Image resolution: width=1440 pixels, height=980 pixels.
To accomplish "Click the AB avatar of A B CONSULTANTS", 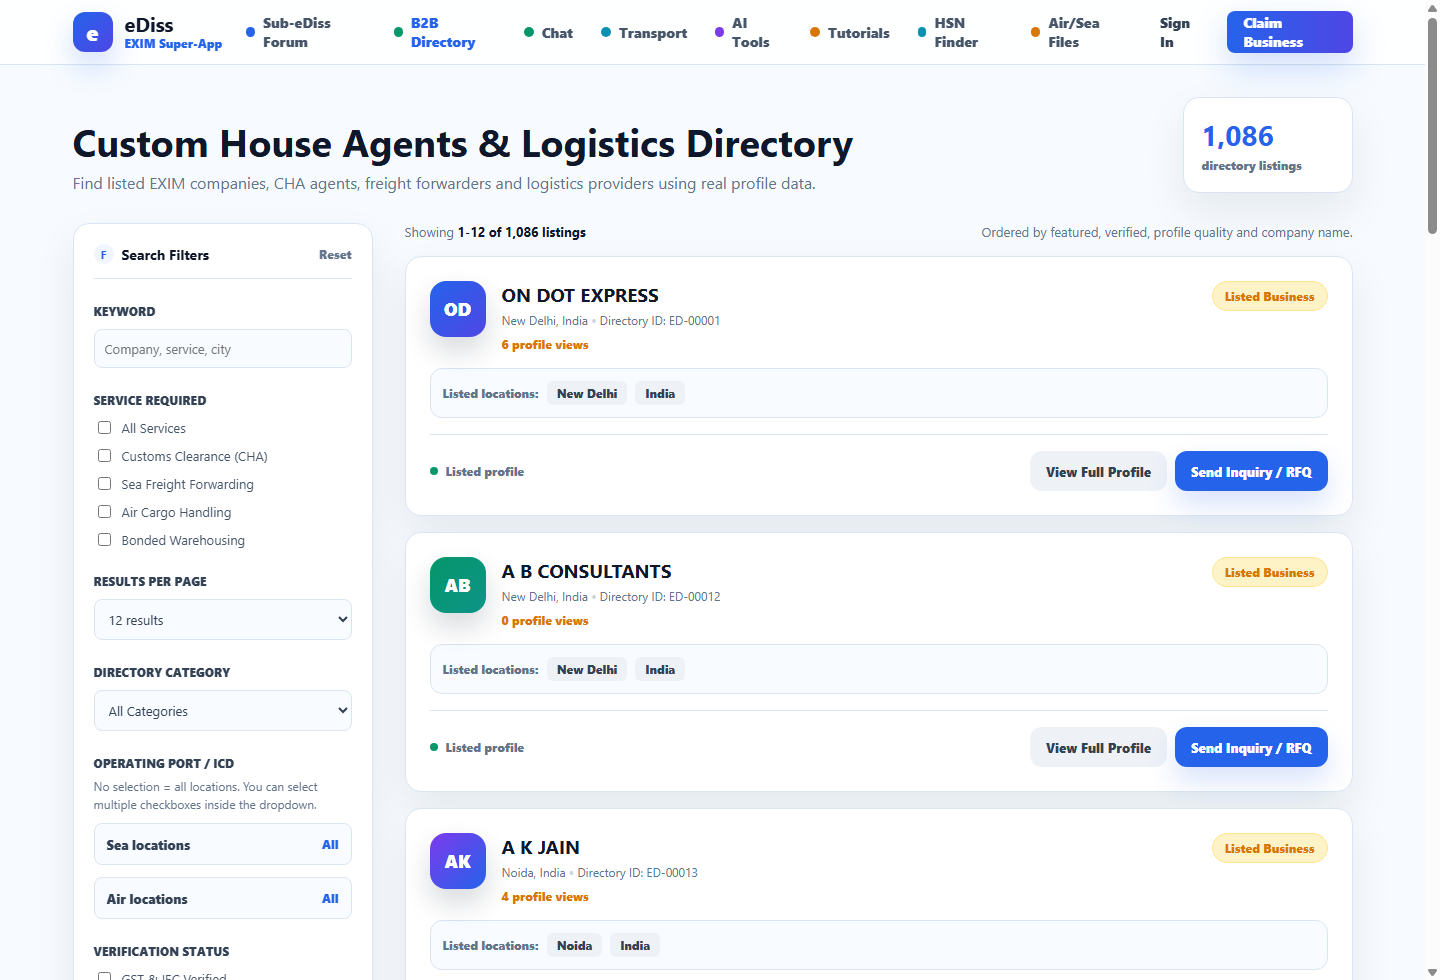I will (x=458, y=585).
